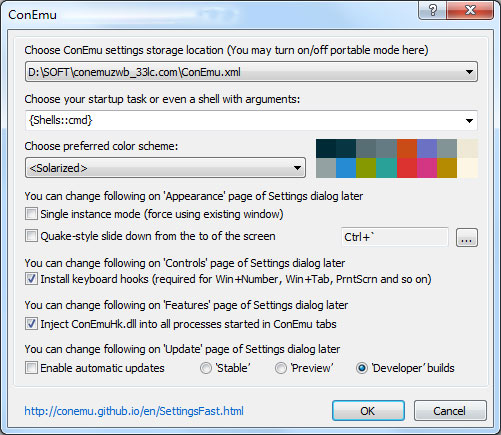Screen dimensions: 501x435
Task: Click the Ctrl+` hotkey field
Action: pos(395,237)
